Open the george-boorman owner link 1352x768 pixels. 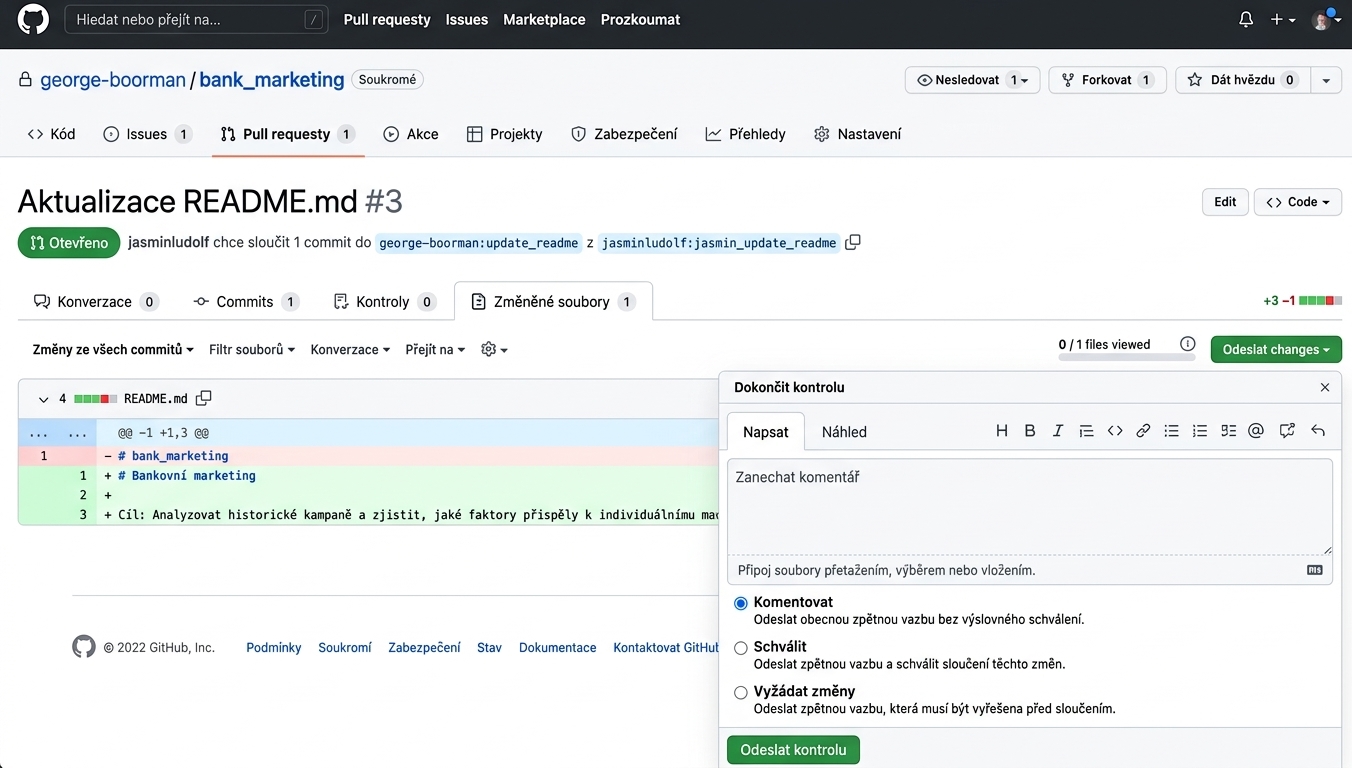113,80
